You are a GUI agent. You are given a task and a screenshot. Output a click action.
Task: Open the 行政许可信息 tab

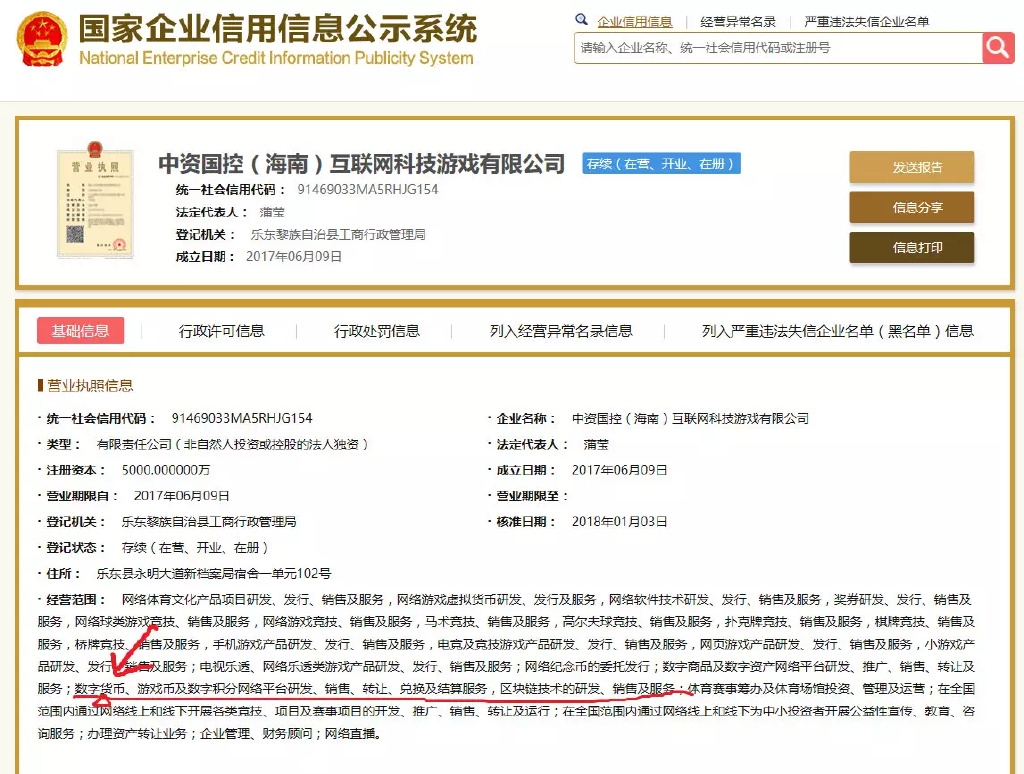tap(221, 331)
